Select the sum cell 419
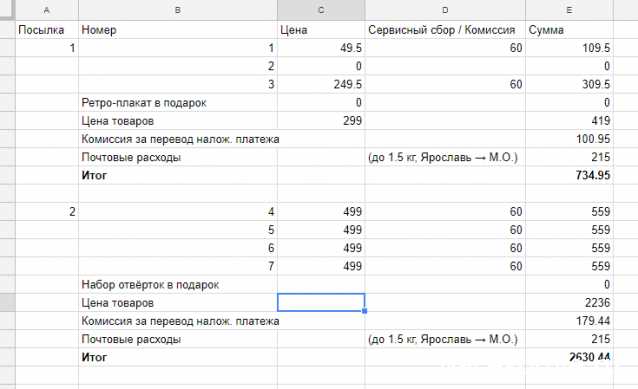 pos(569,121)
